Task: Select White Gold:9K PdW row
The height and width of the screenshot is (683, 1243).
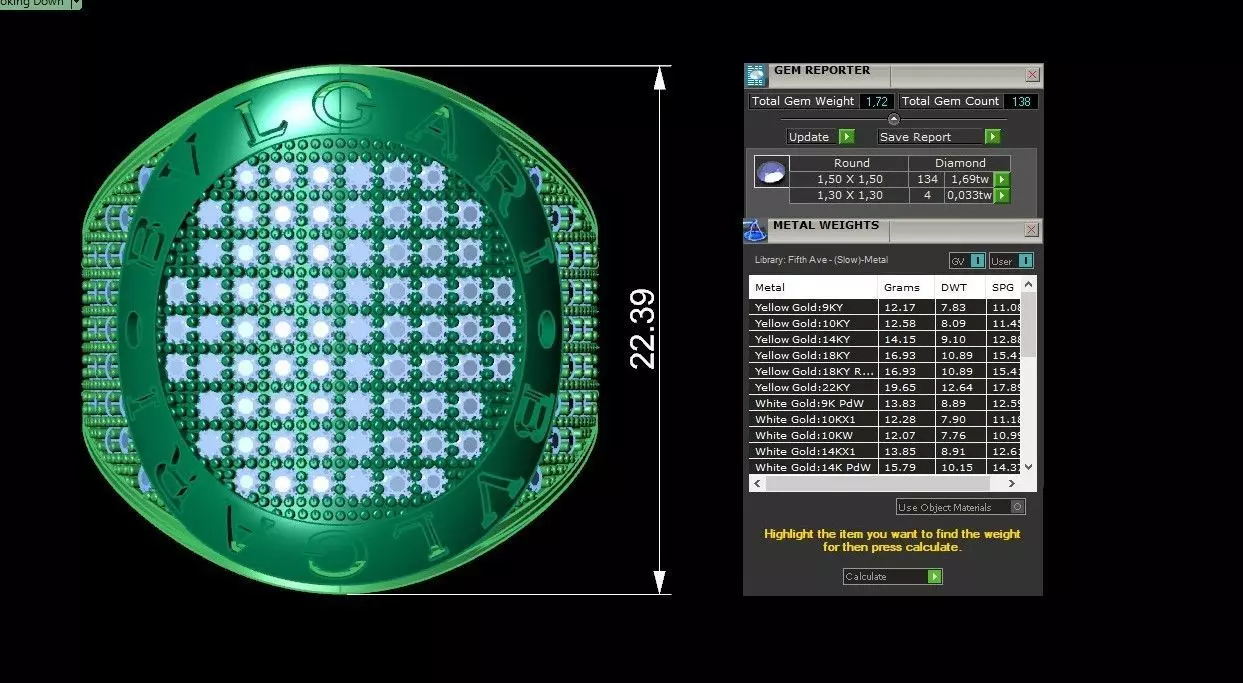Action: pos(885,403)
